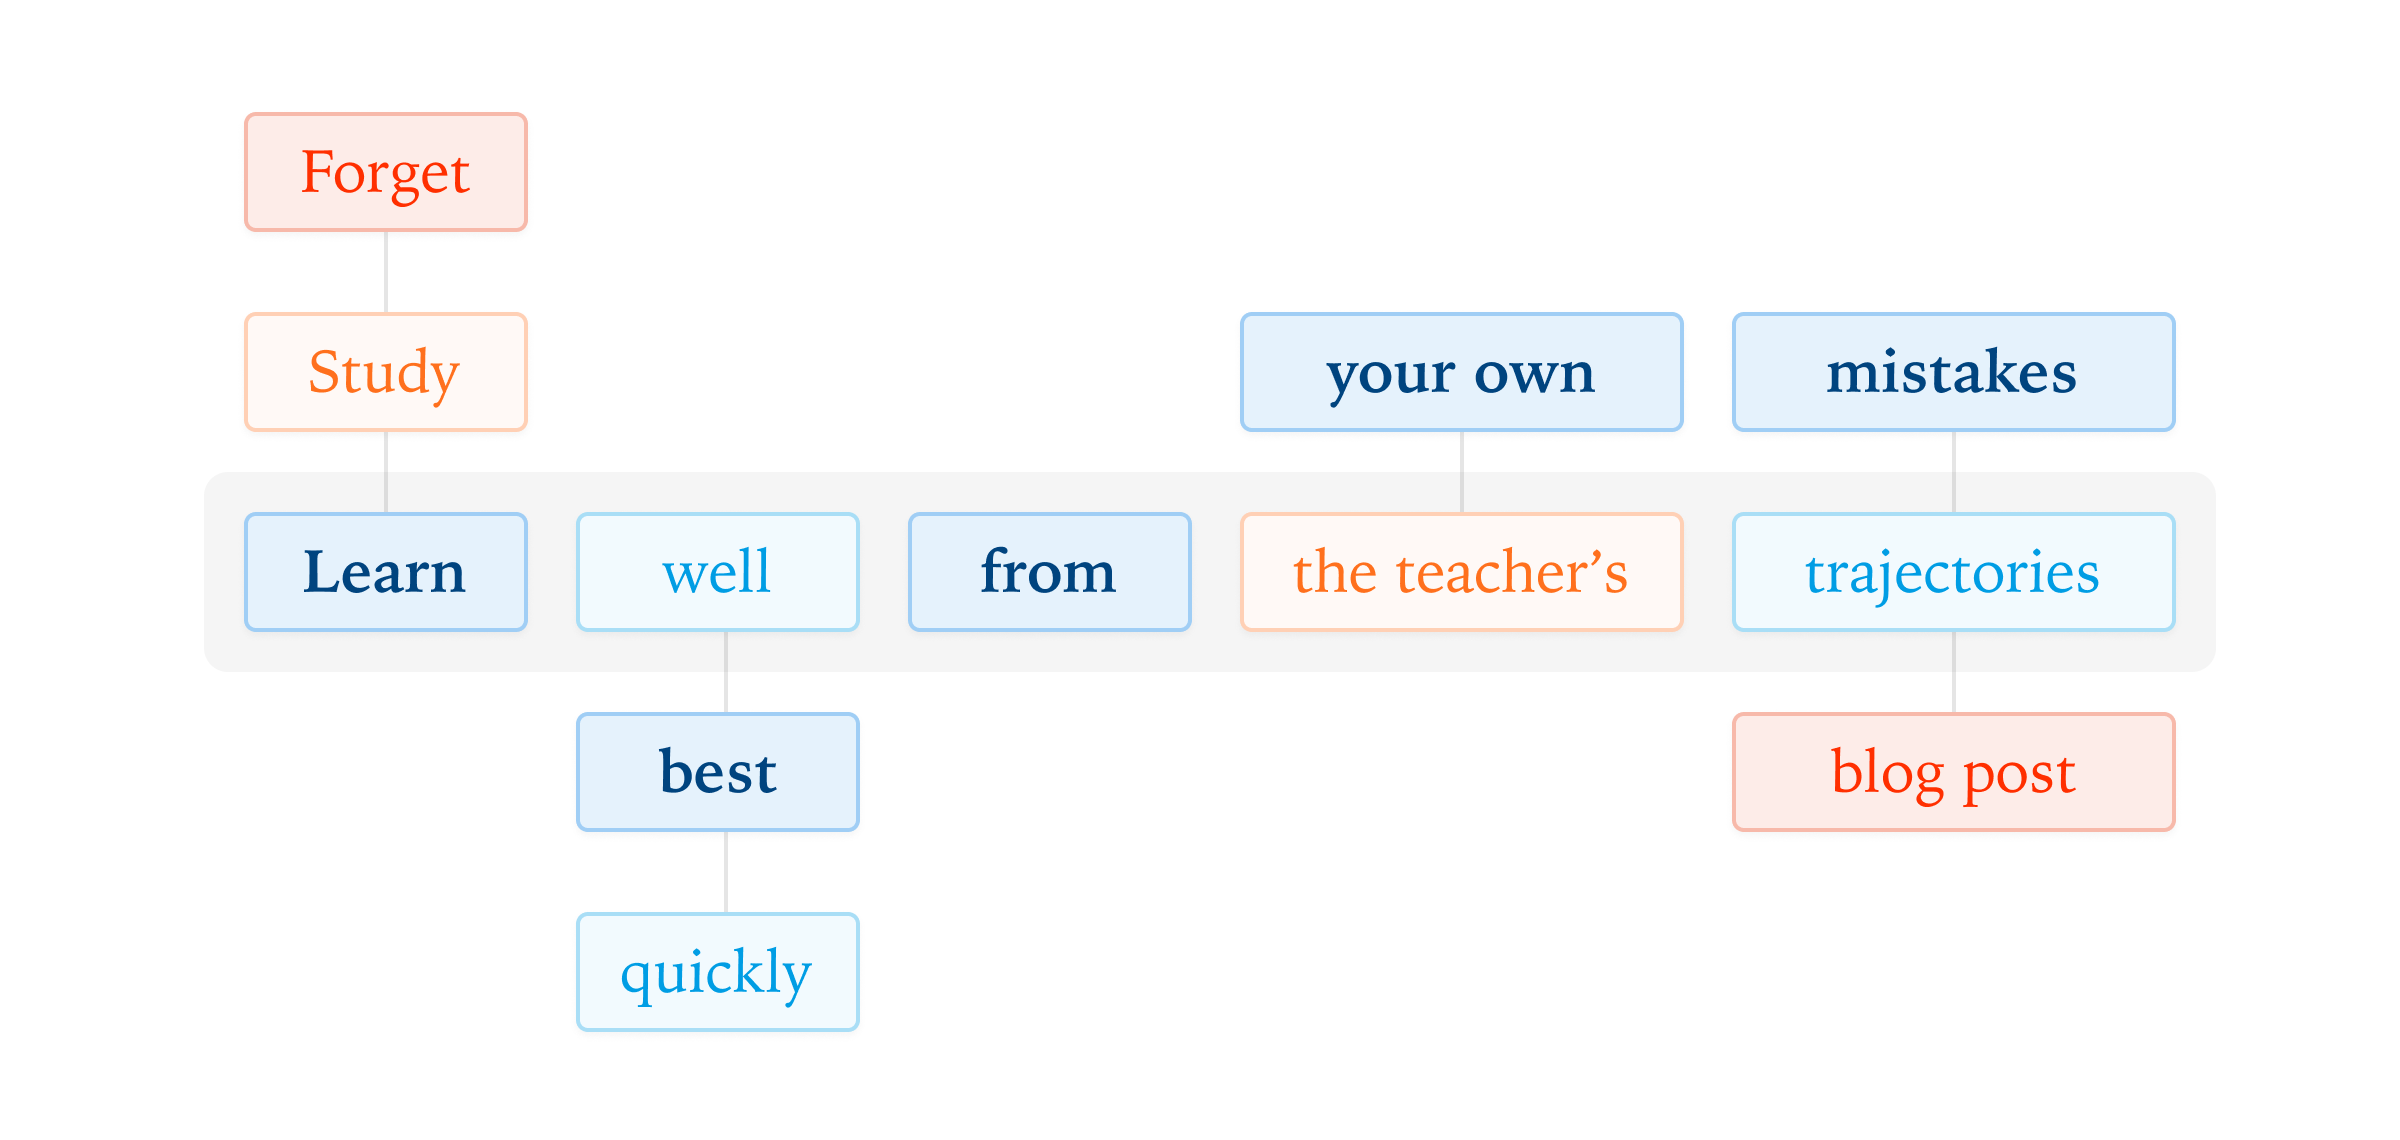Click the "trajectories" word box
This screenshot has height=1140, width=2400.
coord(1954,572)
